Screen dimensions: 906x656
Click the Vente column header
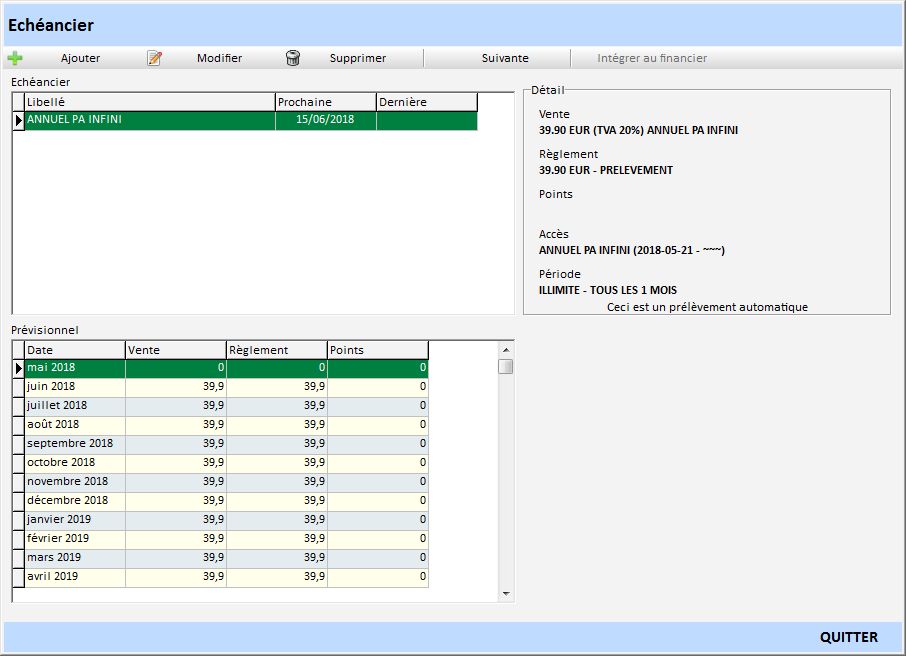click(176, 350)
